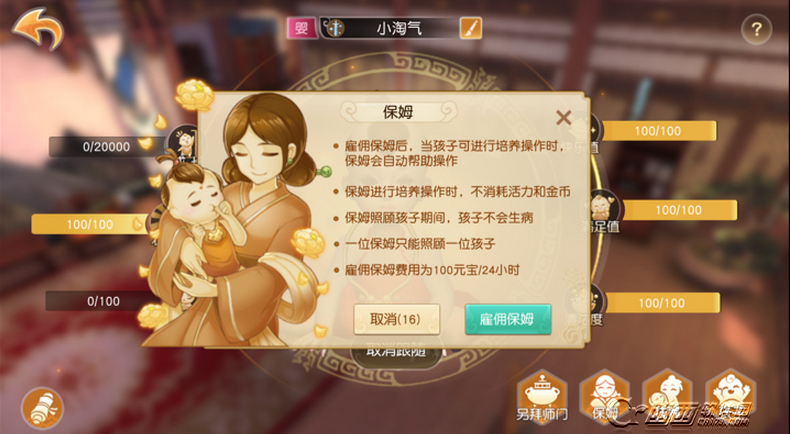This screenshot has width=790, height=434.
Task: Open the scroll icon at bottom left
Action: (x=42, y=408)
